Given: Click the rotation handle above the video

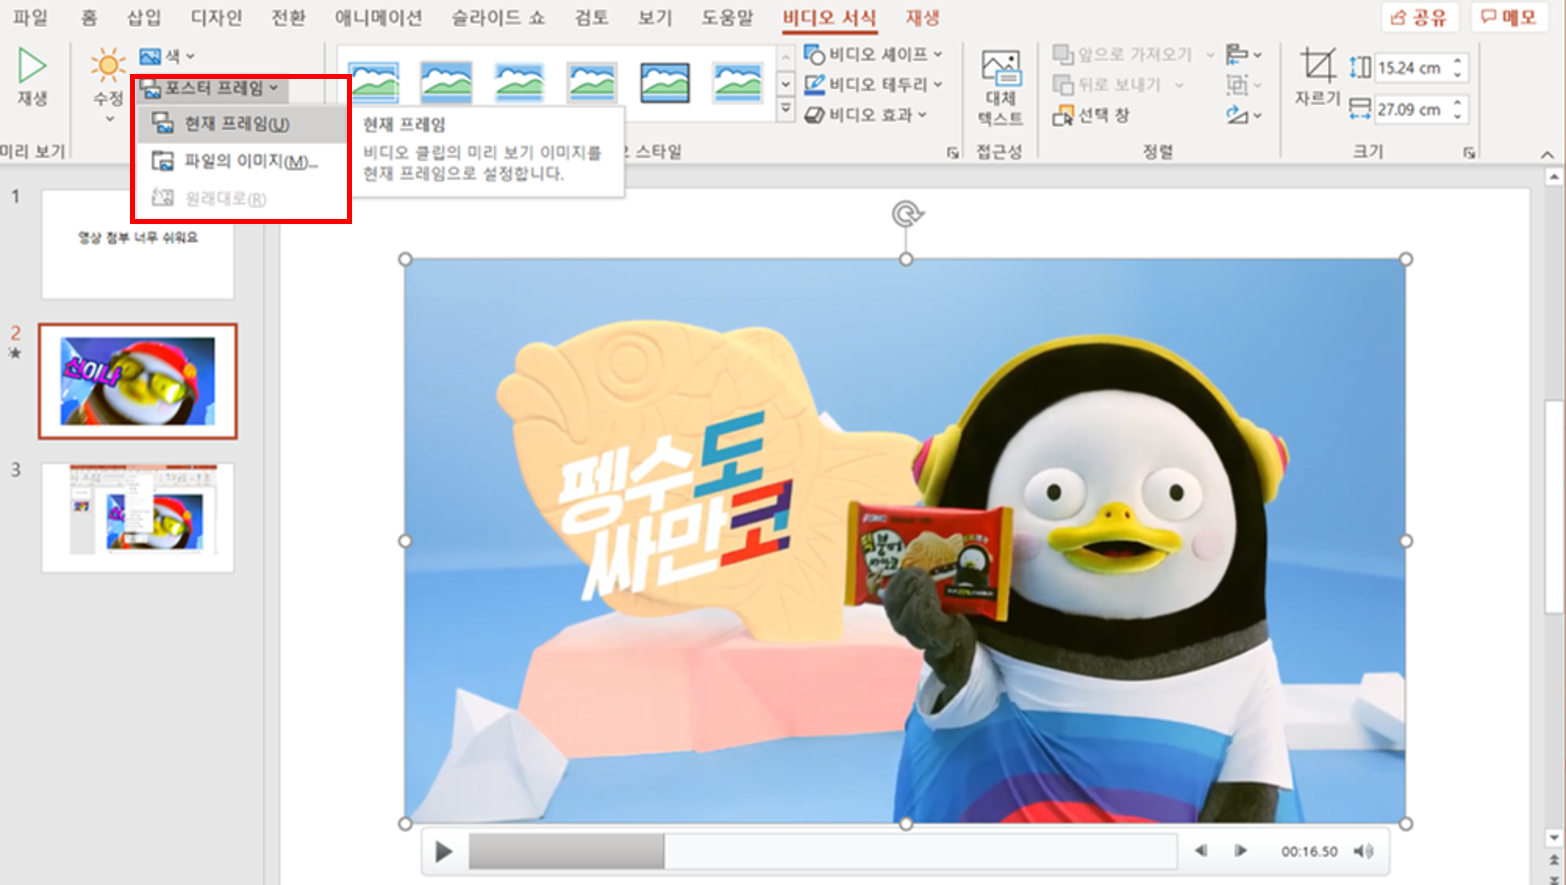Looking at the screenshot, I should pos(906,213).
